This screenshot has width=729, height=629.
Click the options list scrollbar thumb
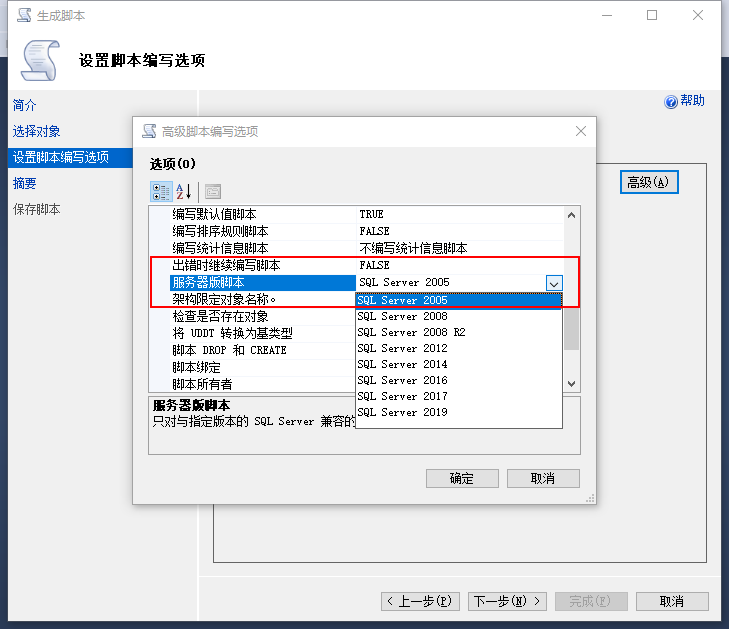pyautogui.click(x=571, y=329)
